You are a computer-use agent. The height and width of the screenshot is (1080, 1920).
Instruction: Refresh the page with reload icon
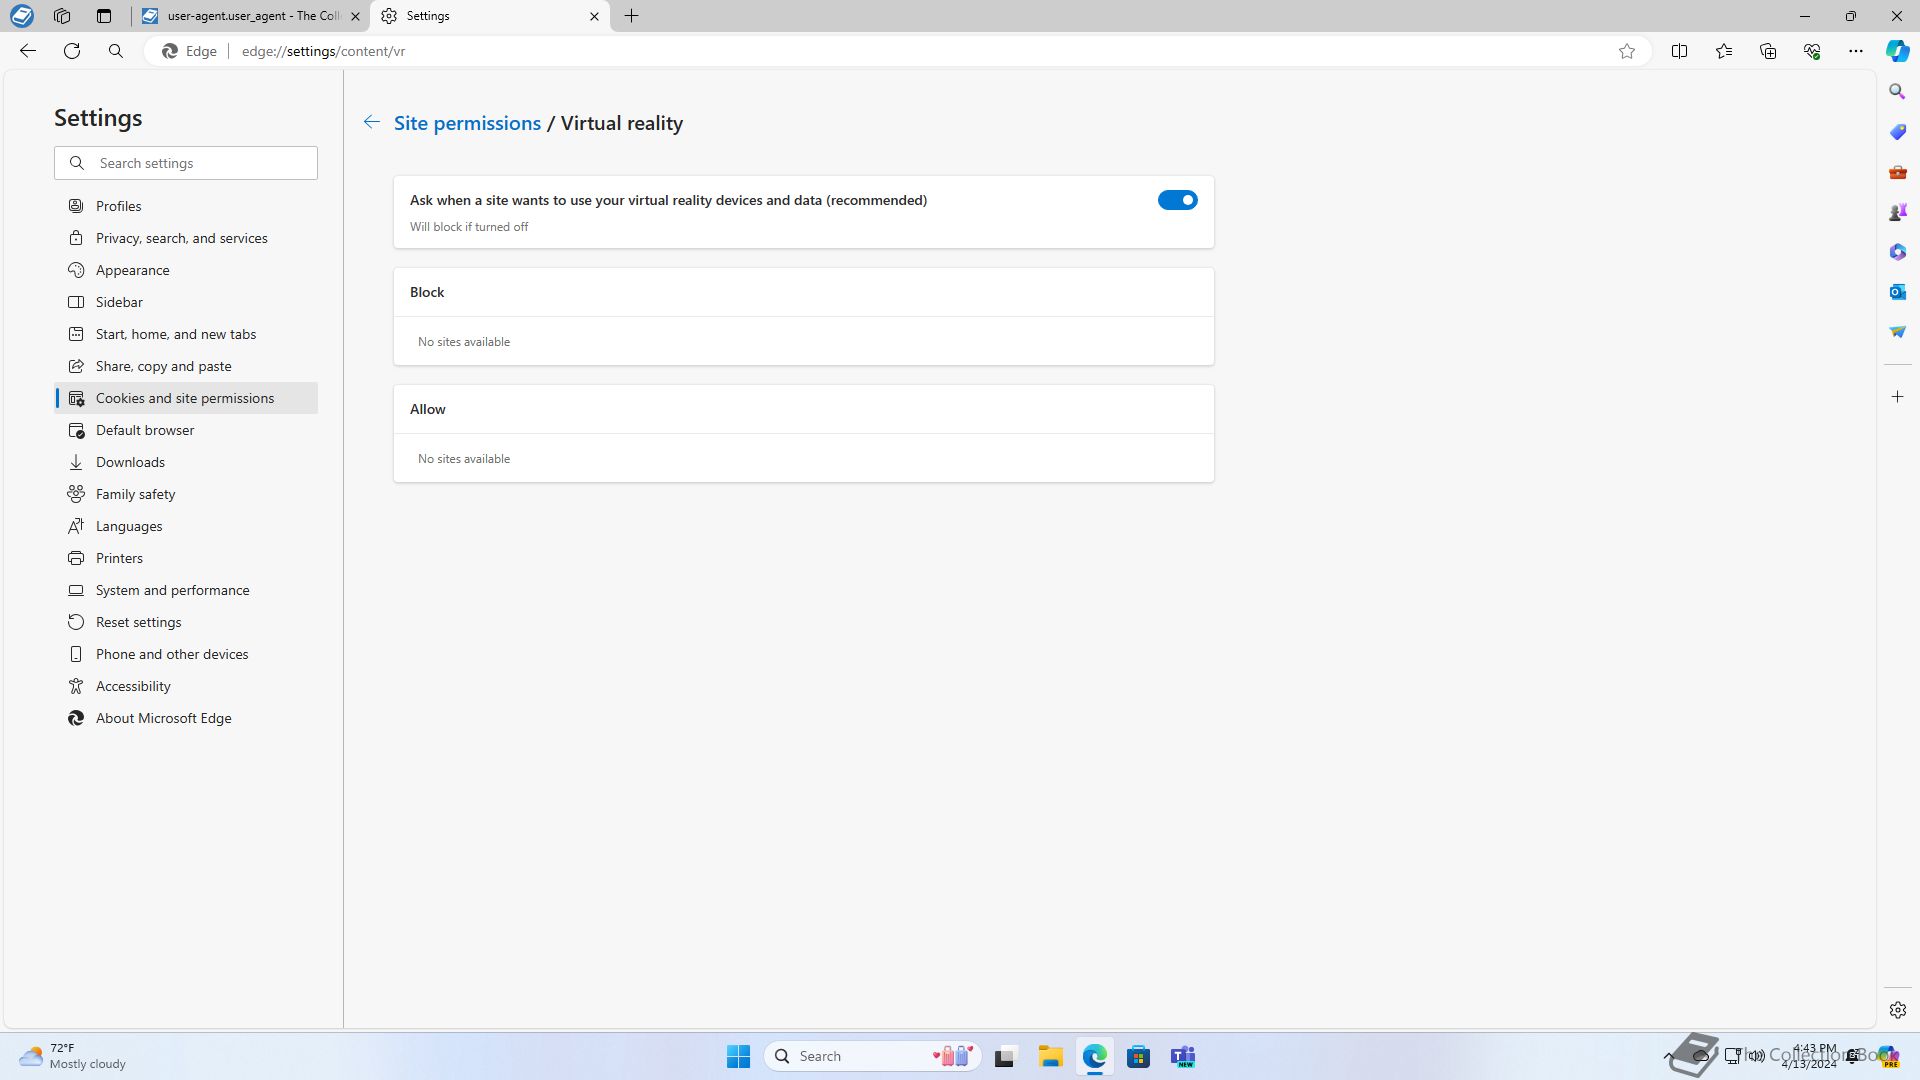pyautogui.click(x=72, y=51)
